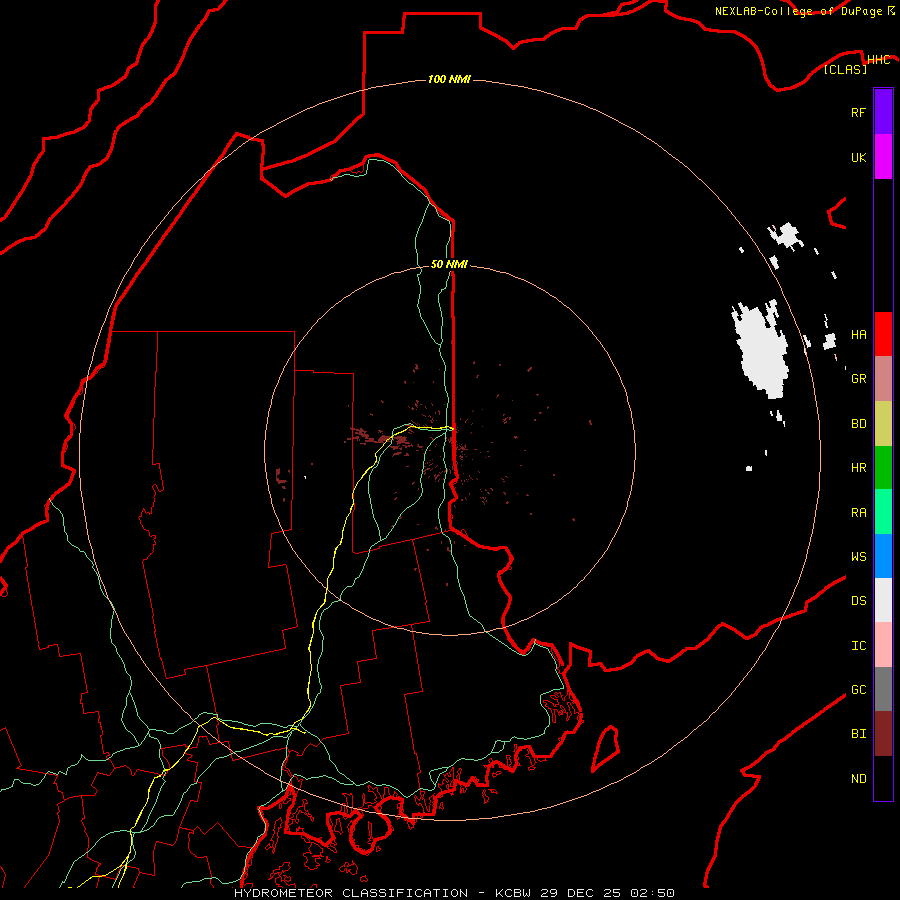Image resolution: width=900 pixels, height=900 pixels.
Task: Pick the HR dark green swatch
Action: [883, 468]
